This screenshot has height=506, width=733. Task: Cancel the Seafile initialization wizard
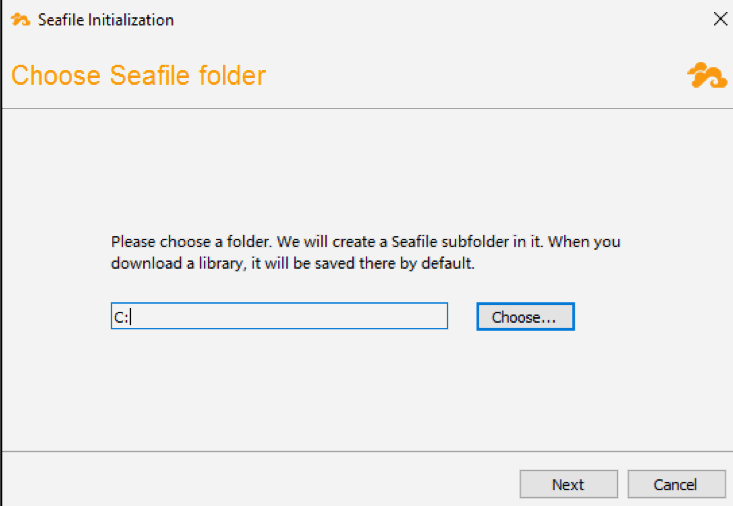point(676,484)
